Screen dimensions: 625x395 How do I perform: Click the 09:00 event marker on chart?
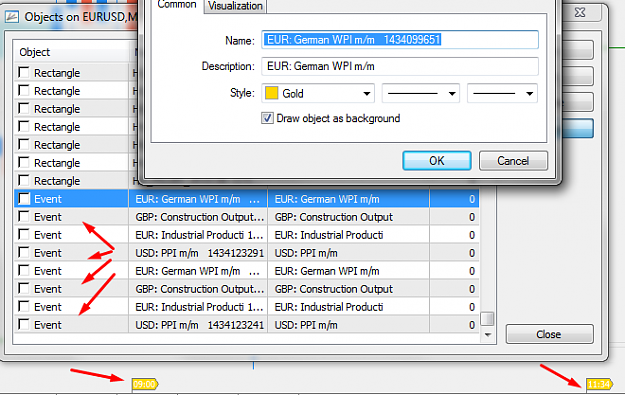point(145,384)
